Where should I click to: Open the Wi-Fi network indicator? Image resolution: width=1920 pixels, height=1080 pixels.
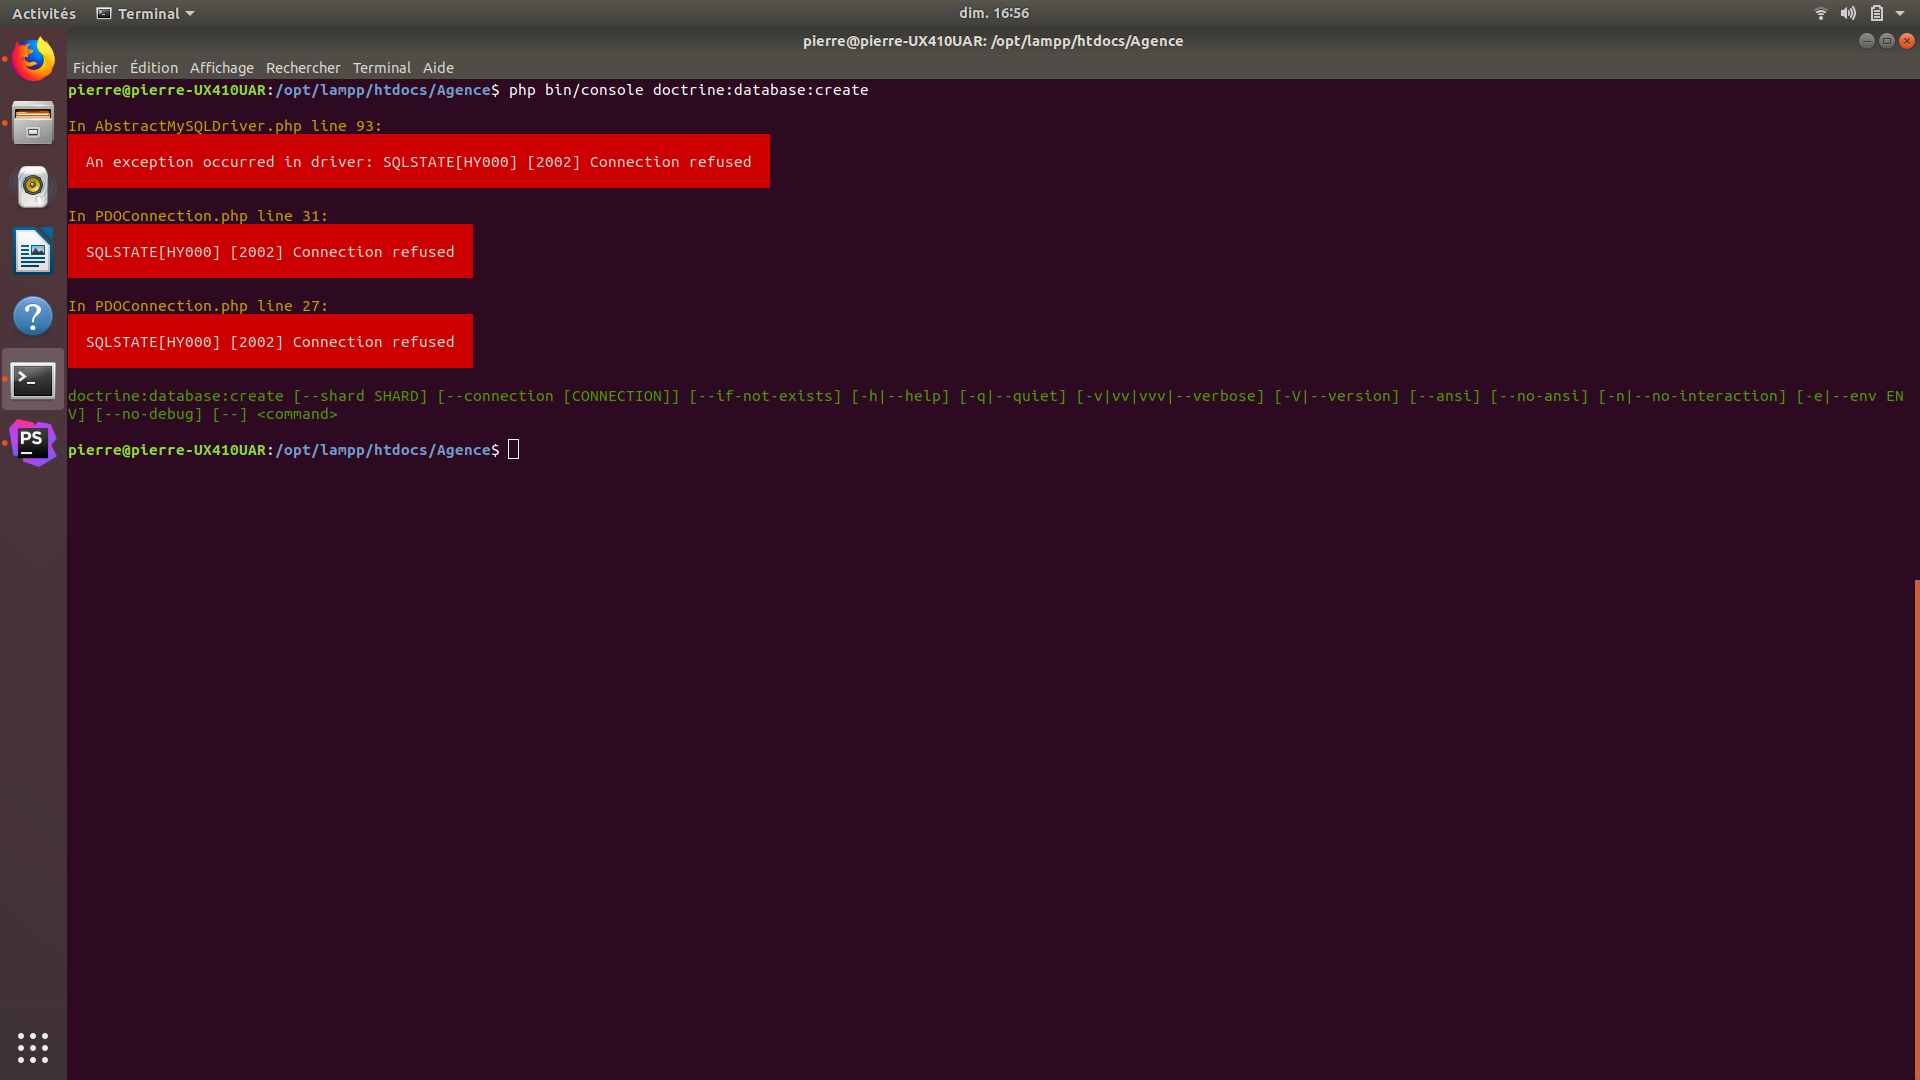pos(1820,13)
